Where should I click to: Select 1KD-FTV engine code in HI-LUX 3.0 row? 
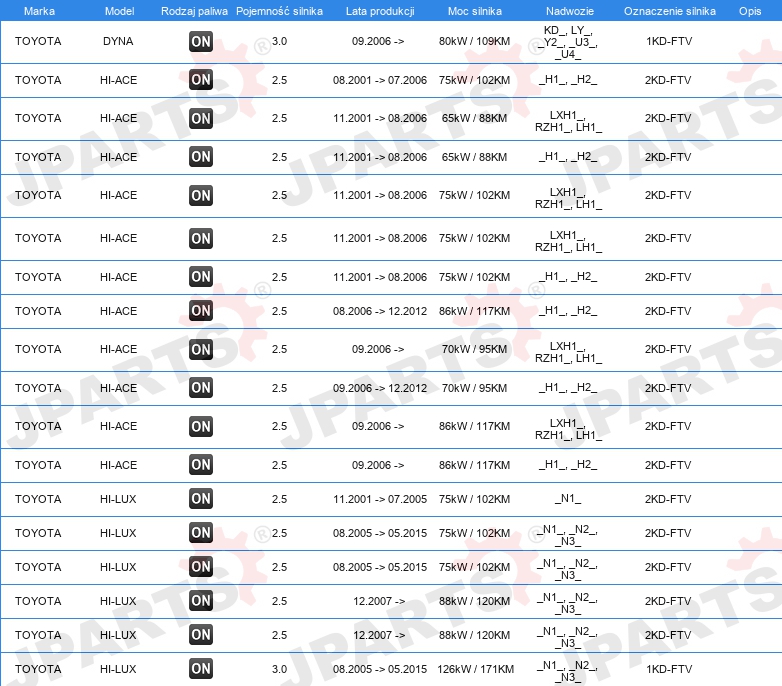[669, 669]
